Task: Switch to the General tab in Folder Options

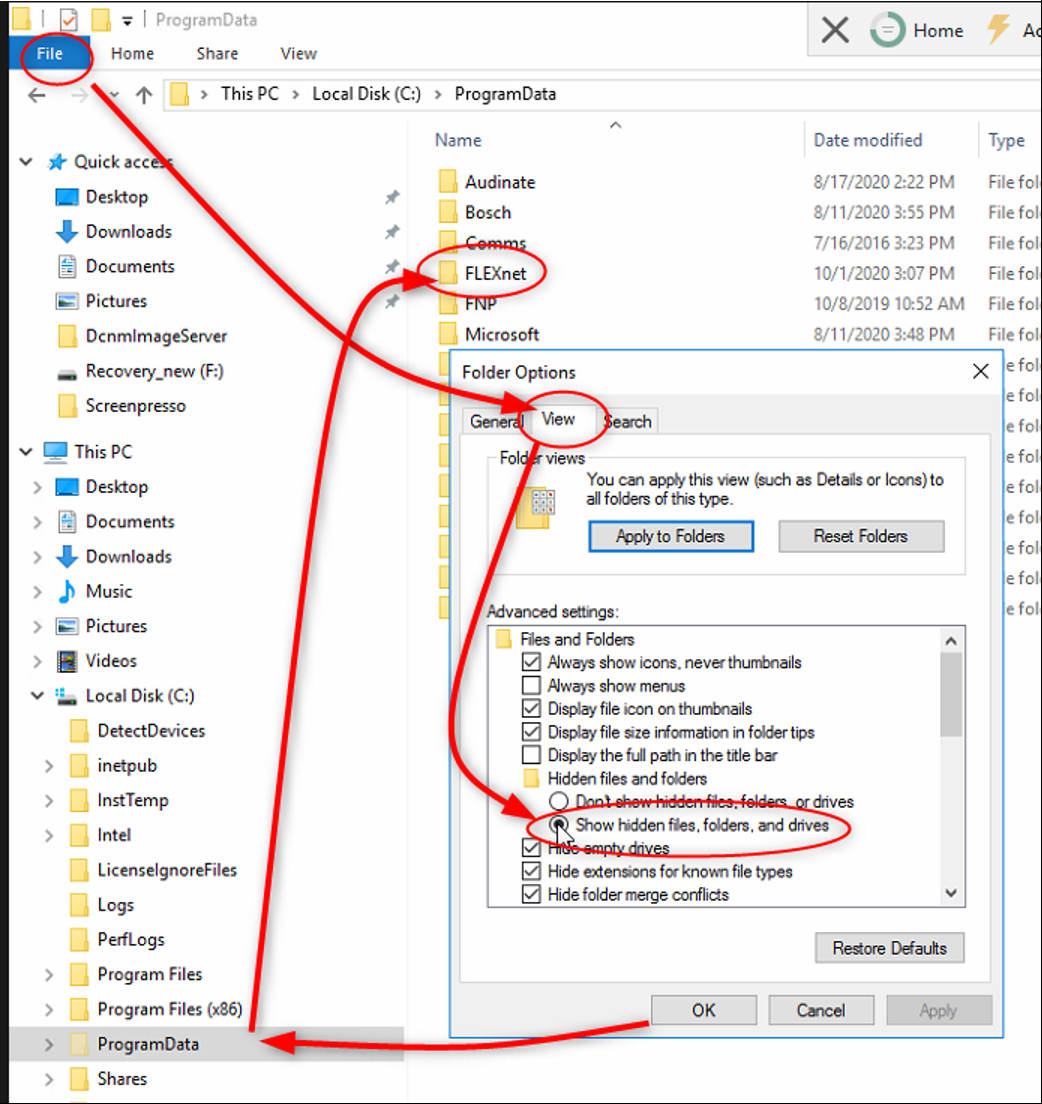Action: pos(495,421)
